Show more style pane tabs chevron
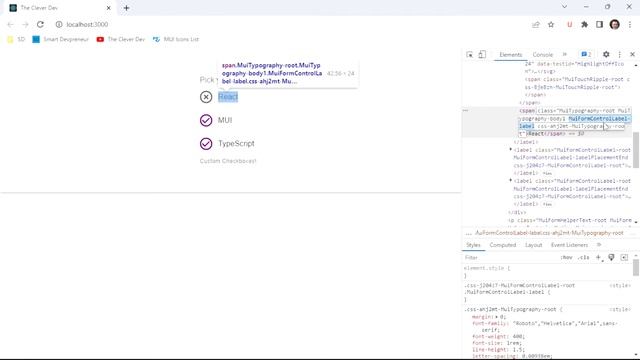640x360 pixels. [599, 245]
